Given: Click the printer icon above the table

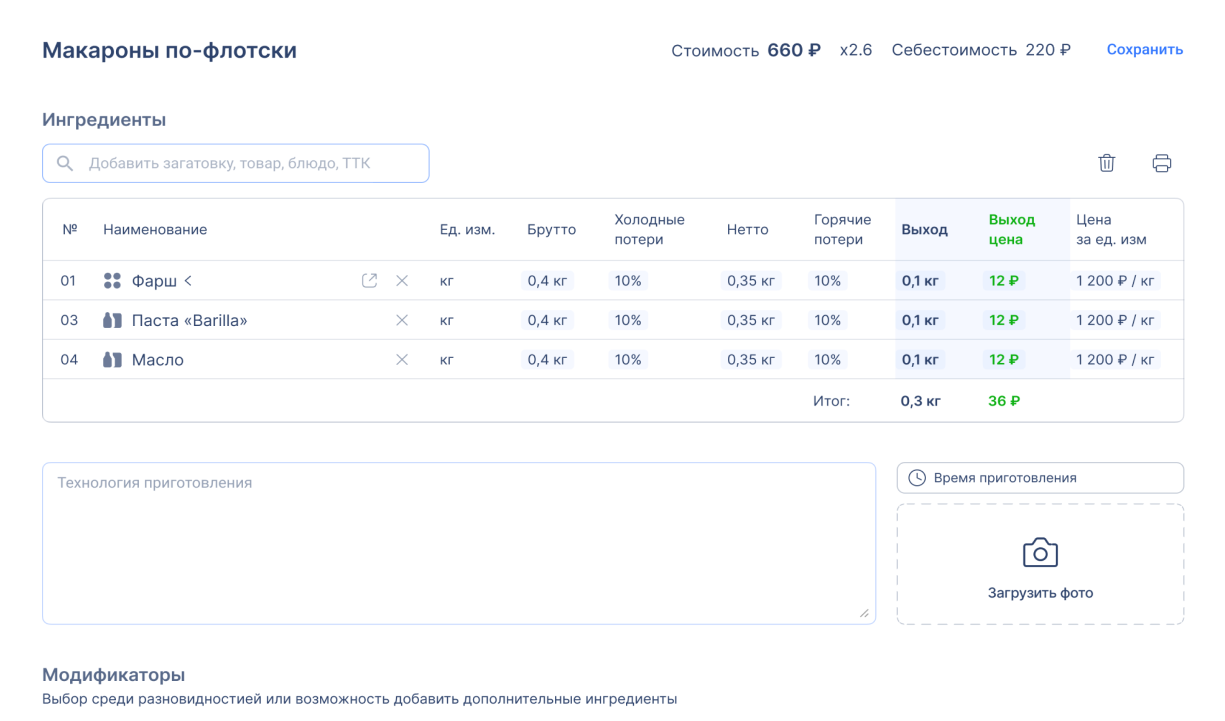Looking at the screenshot, I should (1161, 163).
